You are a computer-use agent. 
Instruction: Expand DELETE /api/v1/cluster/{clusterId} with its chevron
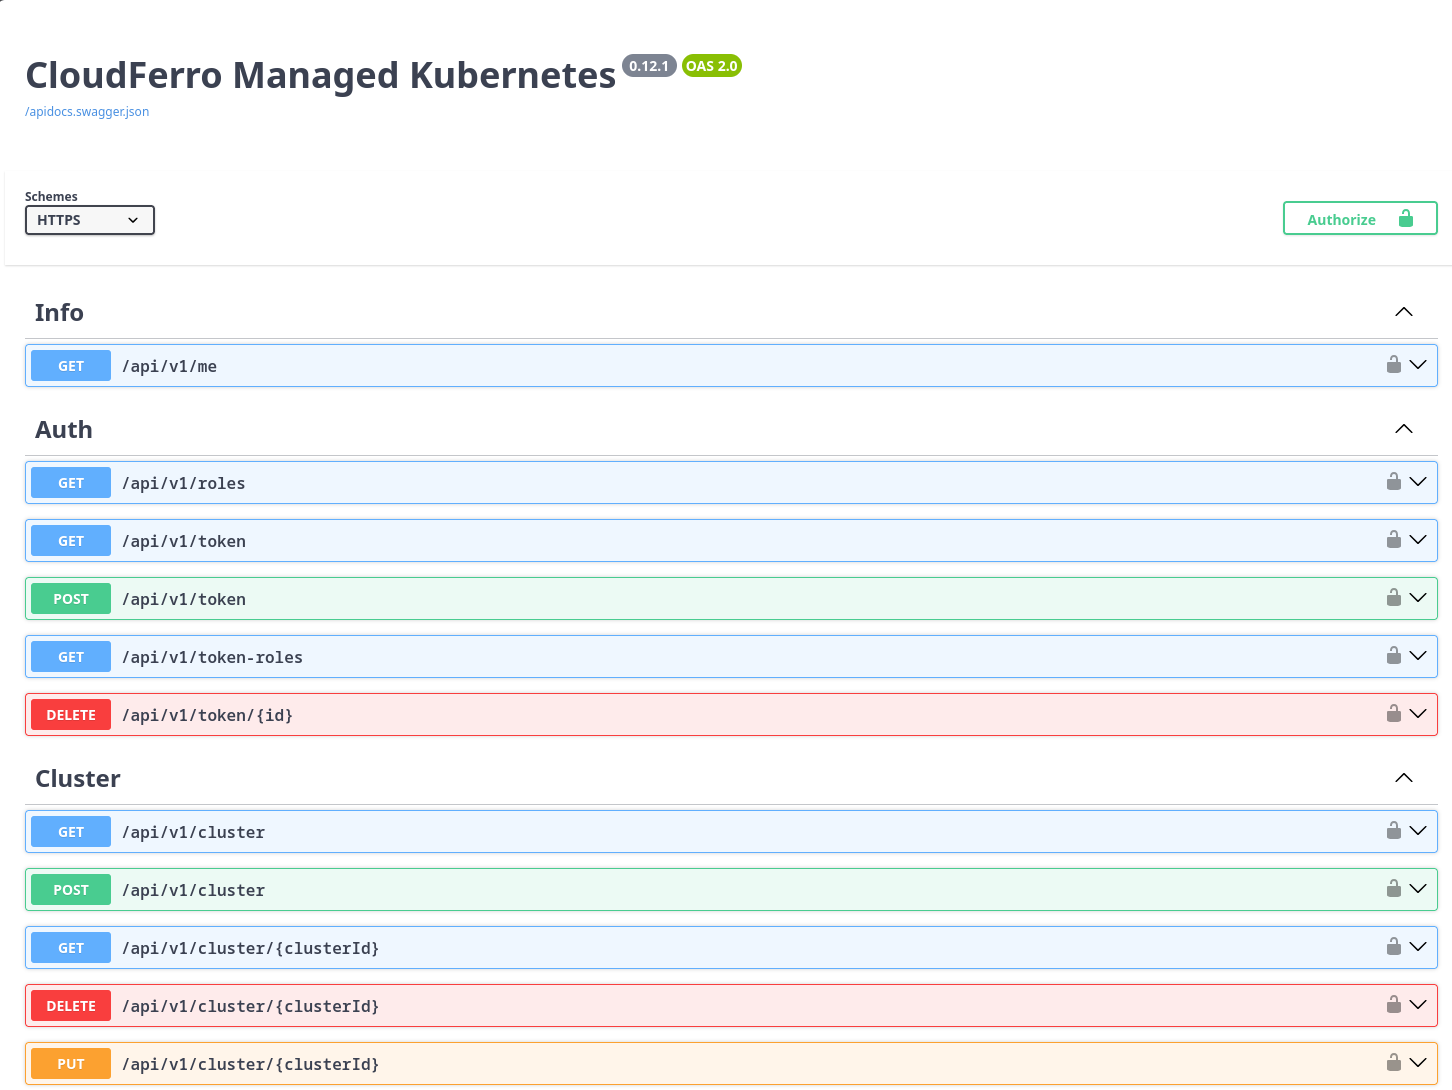tap(1418, 1005)
